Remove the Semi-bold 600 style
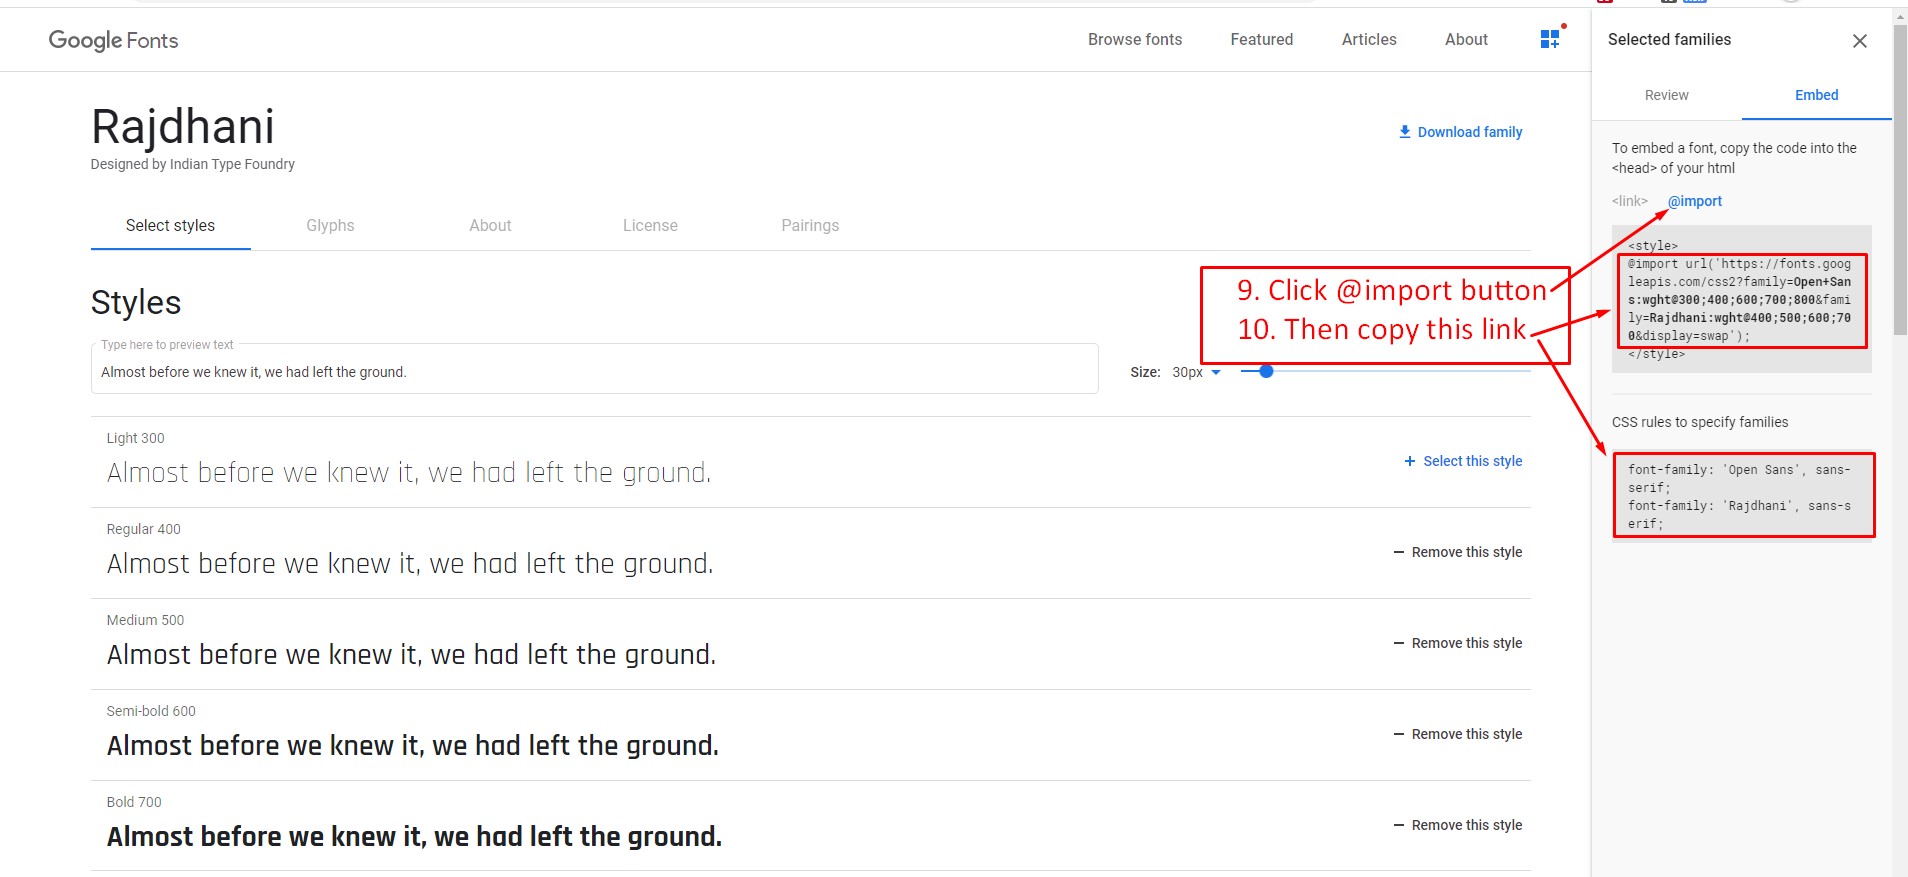Screen dimensions: 1908x877 [x=1458, y=734]
